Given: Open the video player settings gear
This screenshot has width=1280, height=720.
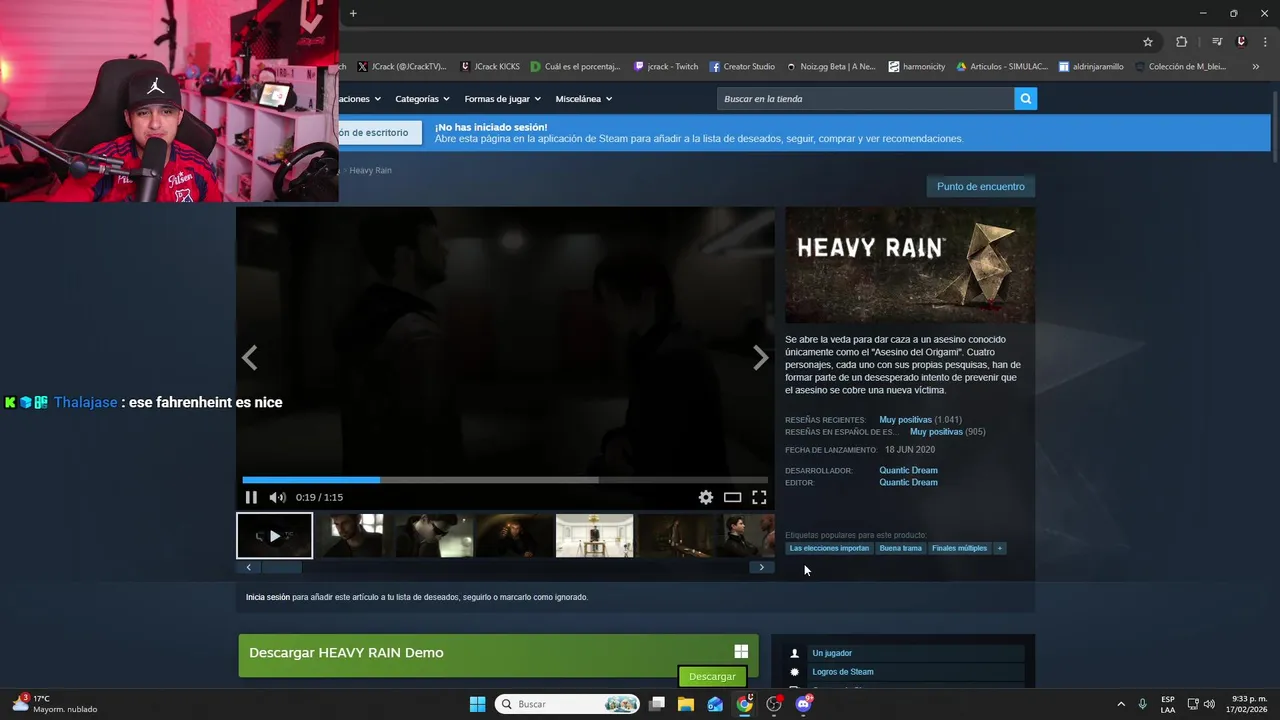Looking at the screenshot, I should [706, 497].
